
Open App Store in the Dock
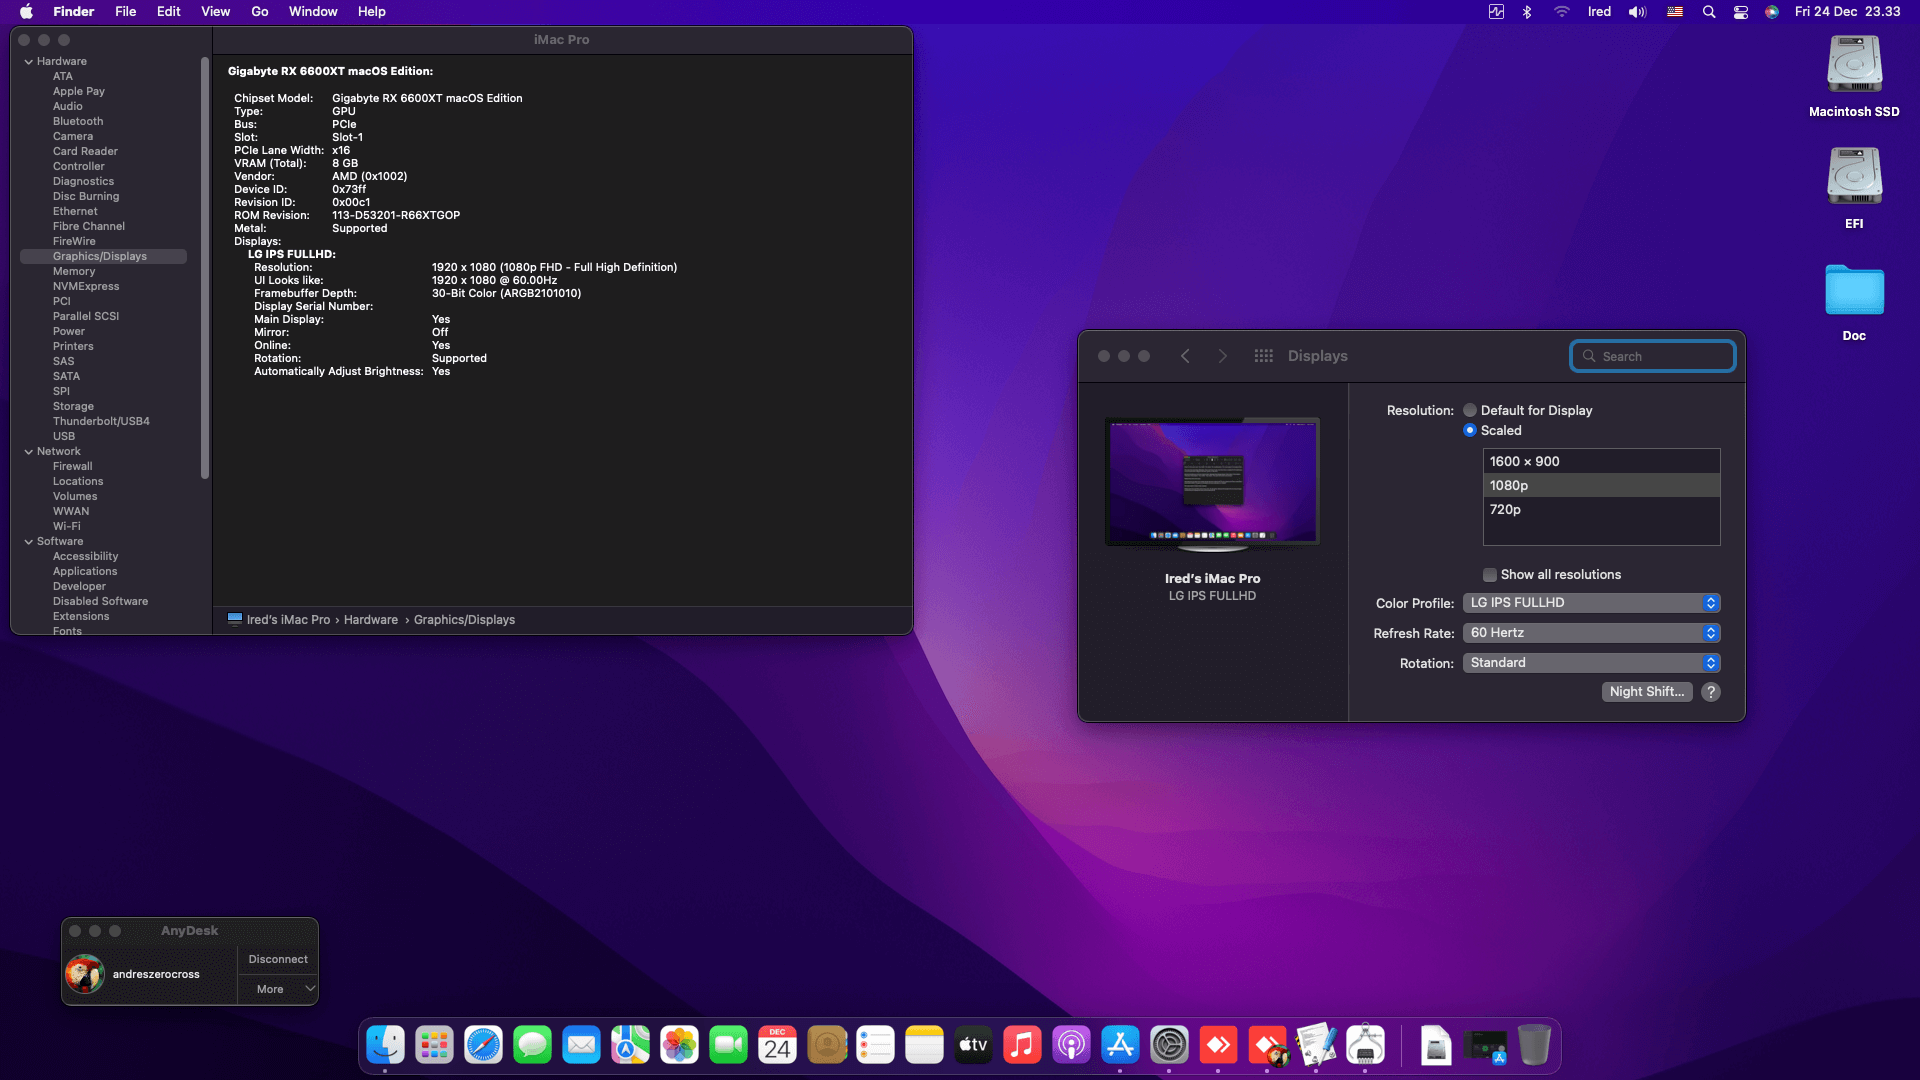point(1120,1046)
